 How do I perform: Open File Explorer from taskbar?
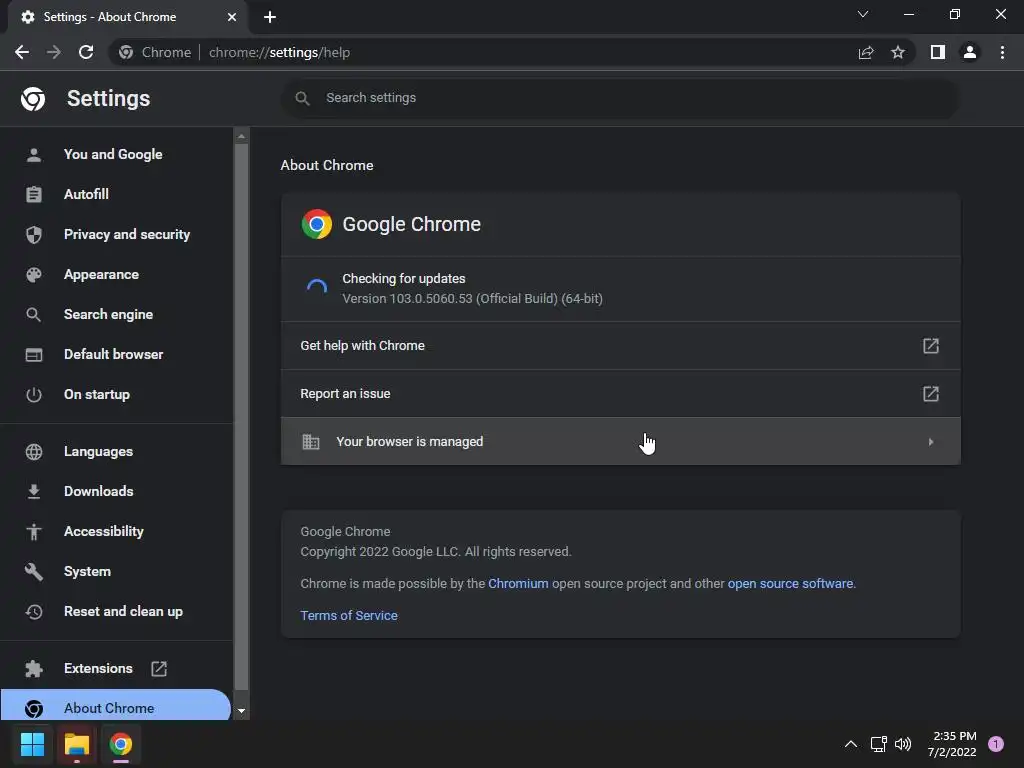(76, 744)
